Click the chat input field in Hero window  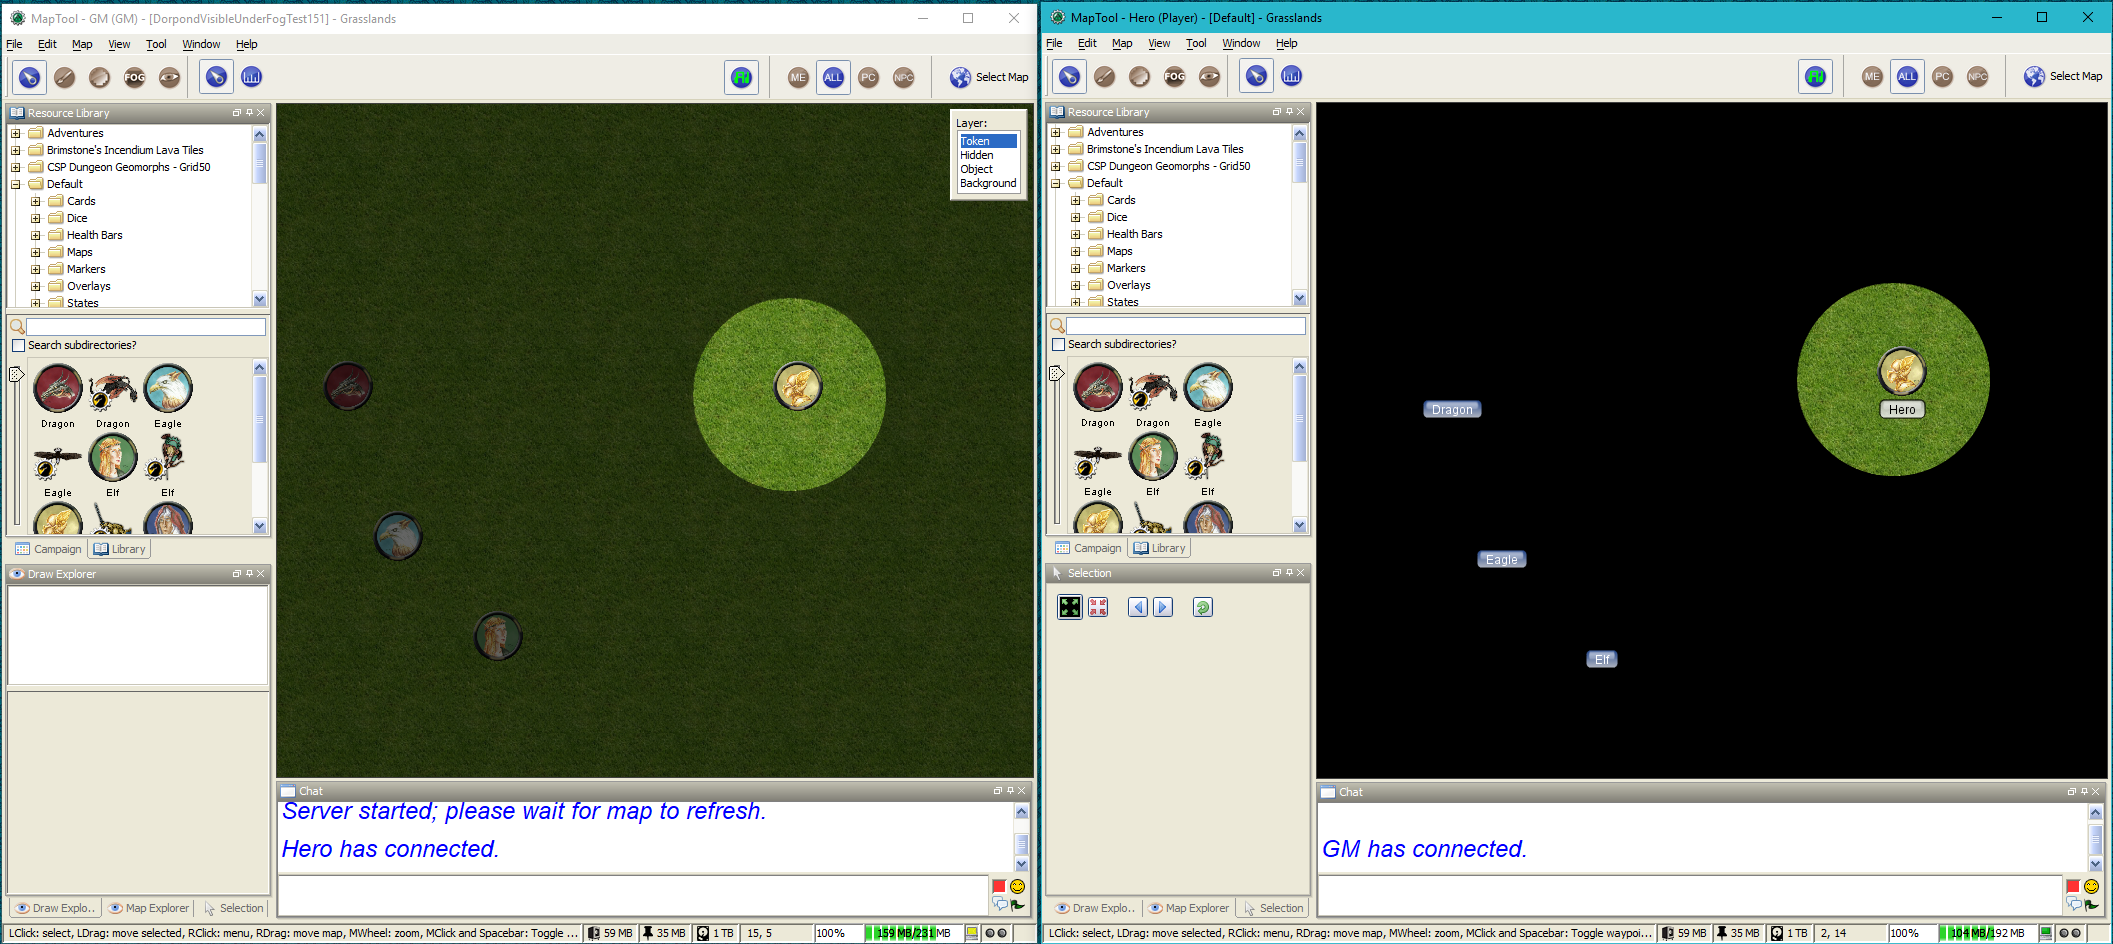click(x=1690, y=895)
